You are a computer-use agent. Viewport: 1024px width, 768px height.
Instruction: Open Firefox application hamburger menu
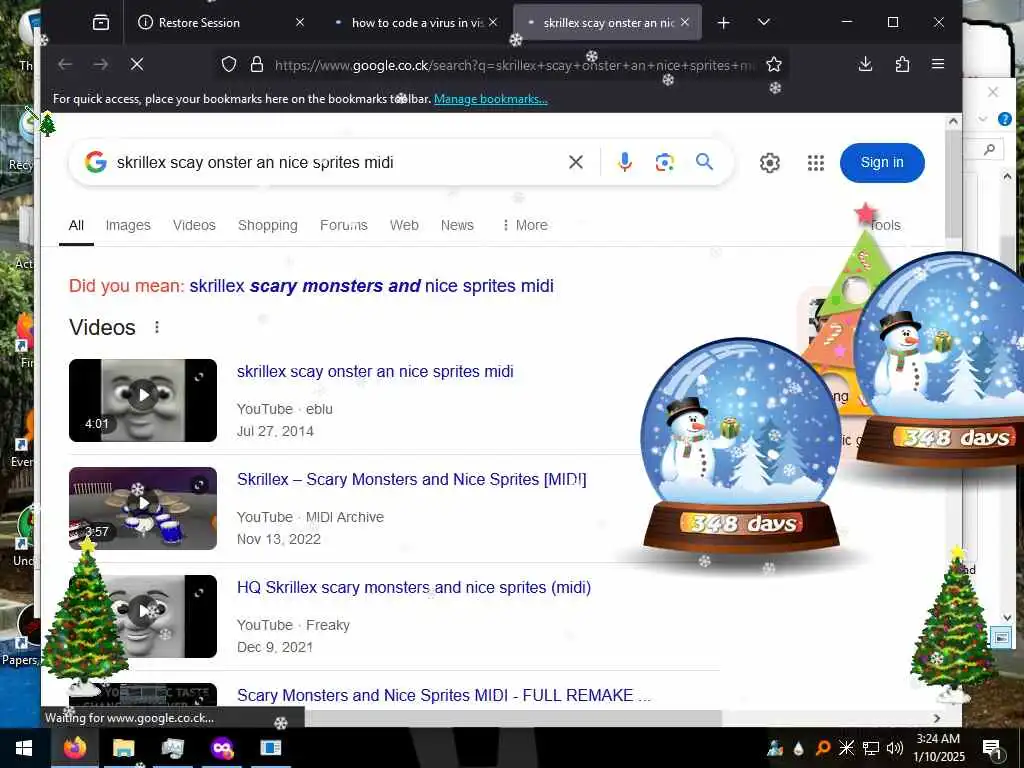(x=938, y=64)
